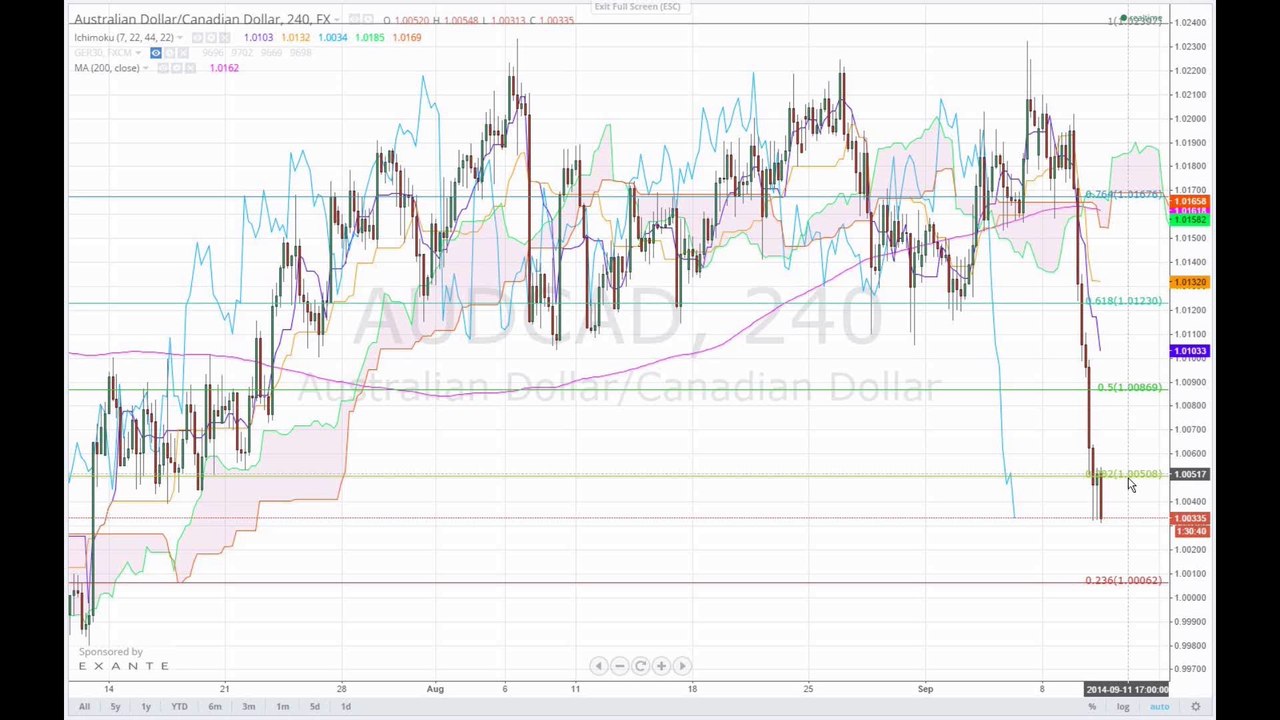The height and width of the screenshot is (720, 1280).
Task: Click the scroll chart left arrow
Action: tap(598, 666)
